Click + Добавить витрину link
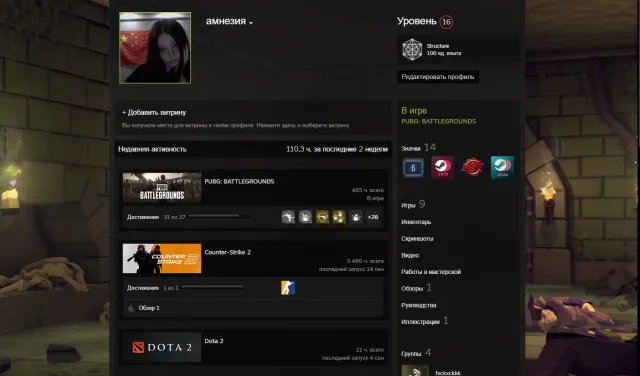 coord(154,112)
